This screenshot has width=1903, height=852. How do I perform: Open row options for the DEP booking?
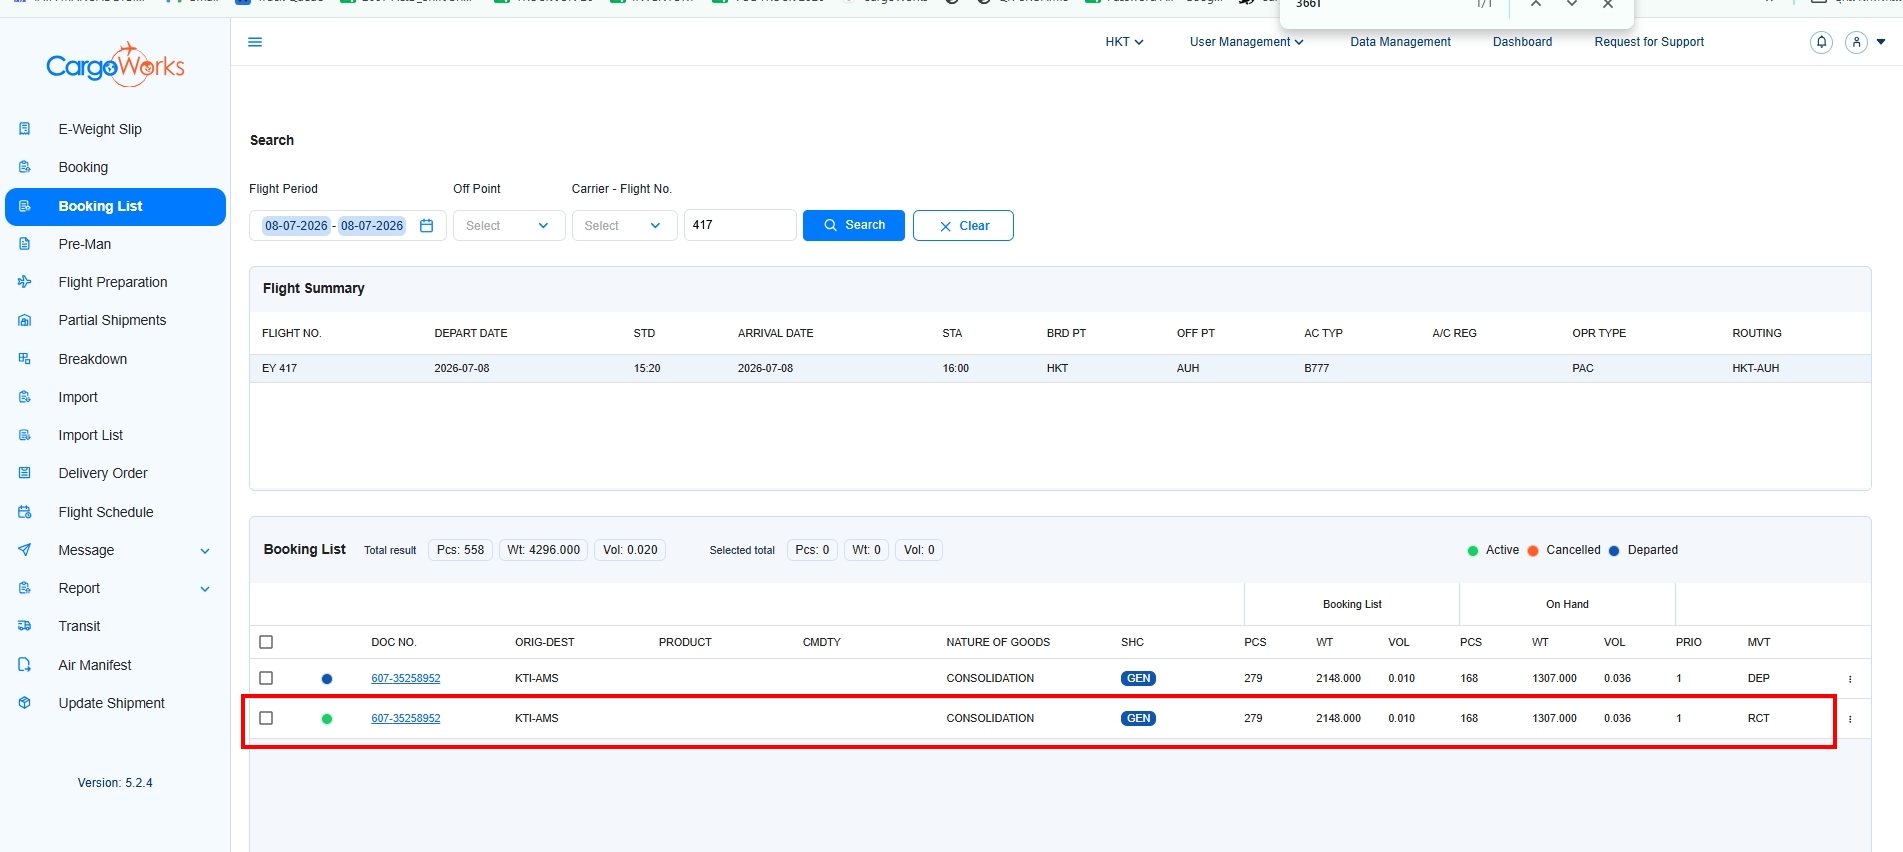tap(1850, 679)
